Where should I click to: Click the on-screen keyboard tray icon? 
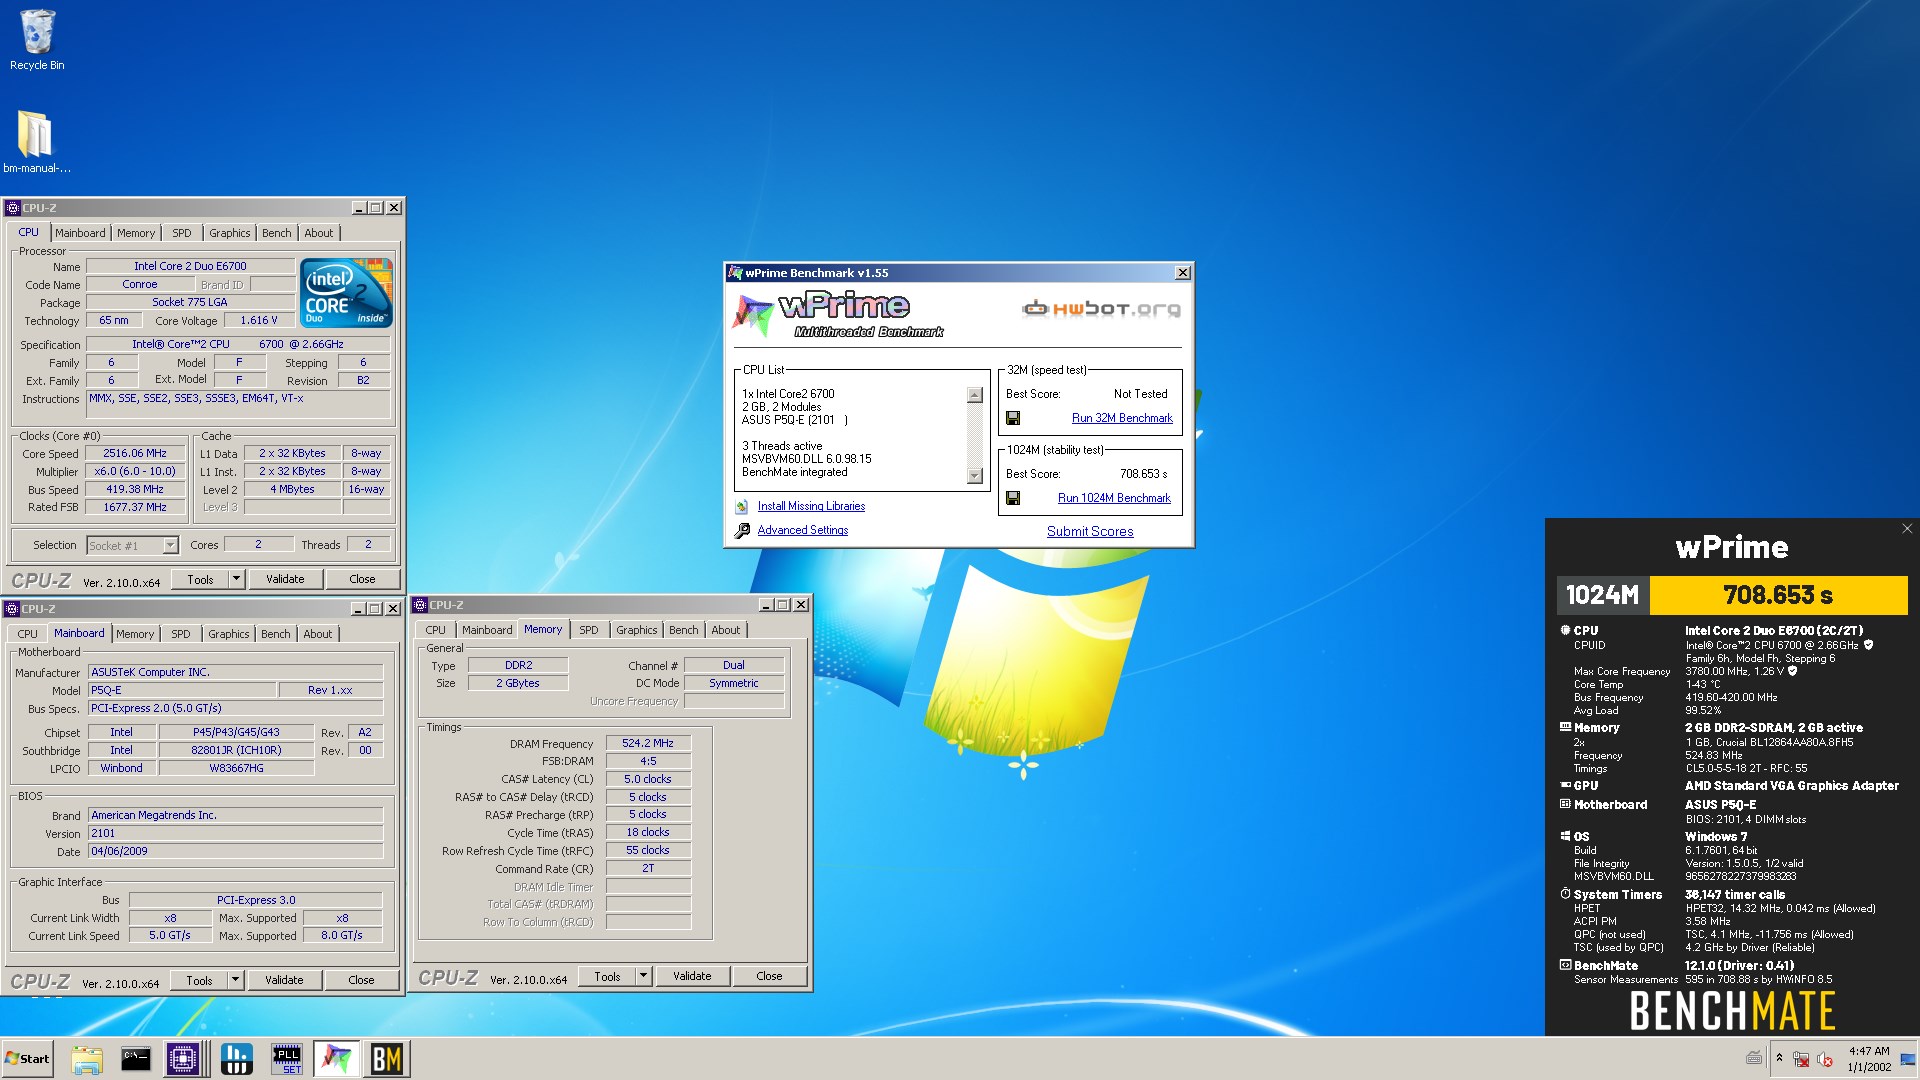1754,1058
